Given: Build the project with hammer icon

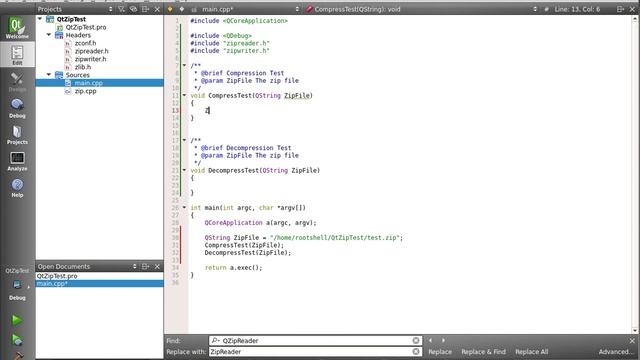Looking at the screenshot, I should 17,356.
